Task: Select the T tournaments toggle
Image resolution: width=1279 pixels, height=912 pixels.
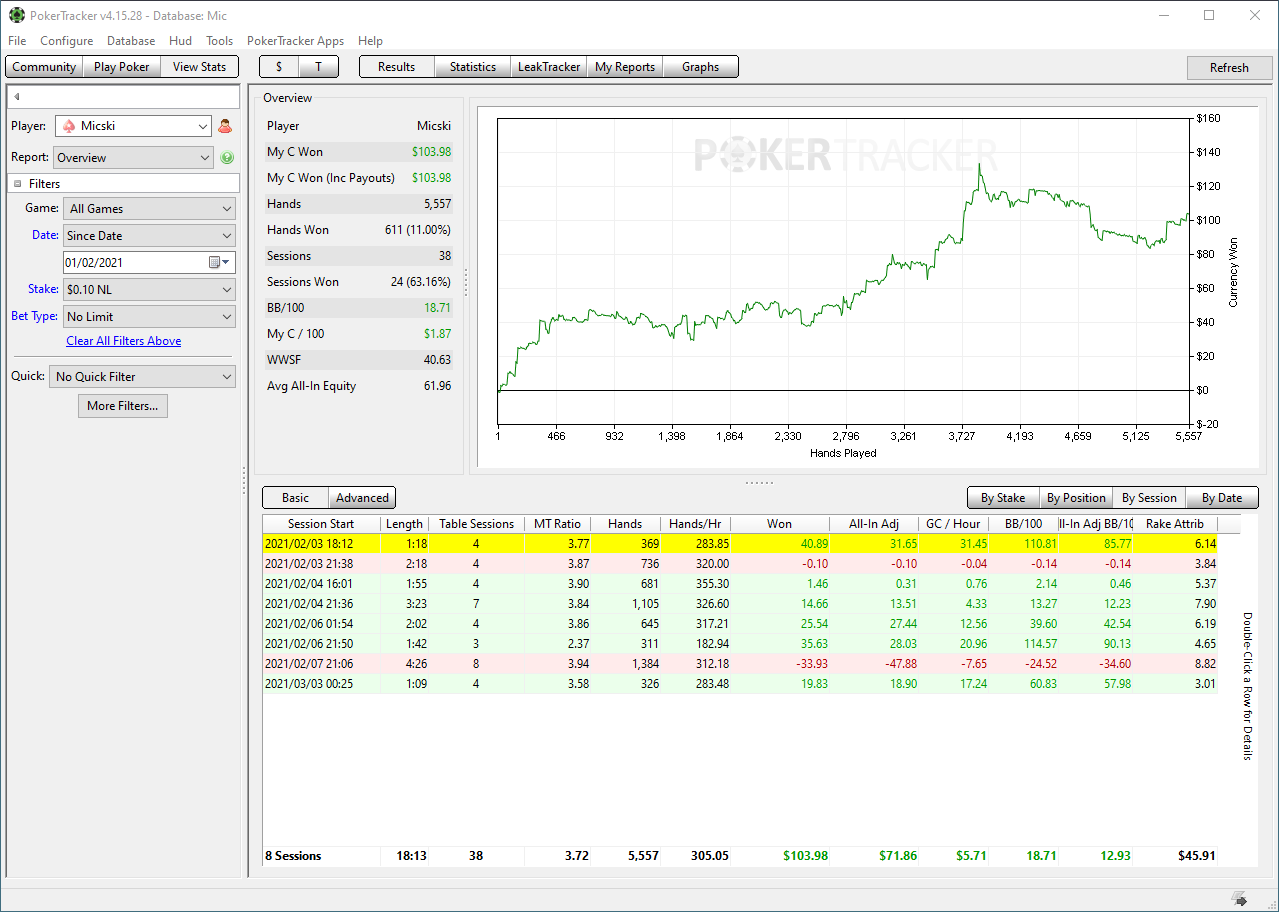Action: coord(319,67)
